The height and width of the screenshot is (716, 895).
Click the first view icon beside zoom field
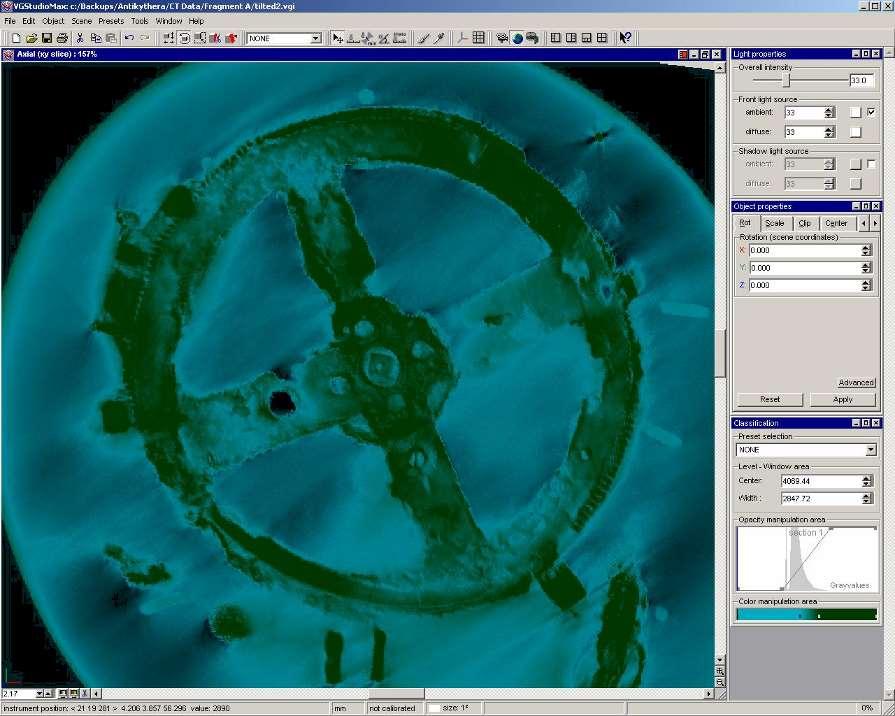[63, 694]
